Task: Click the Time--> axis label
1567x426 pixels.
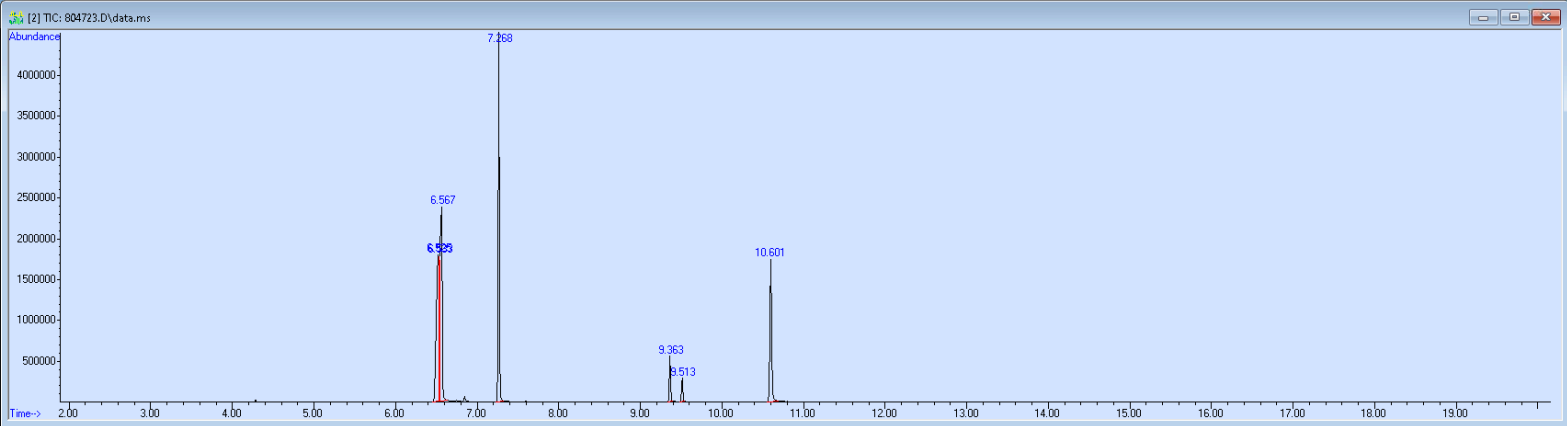Action: click(25, 412)
